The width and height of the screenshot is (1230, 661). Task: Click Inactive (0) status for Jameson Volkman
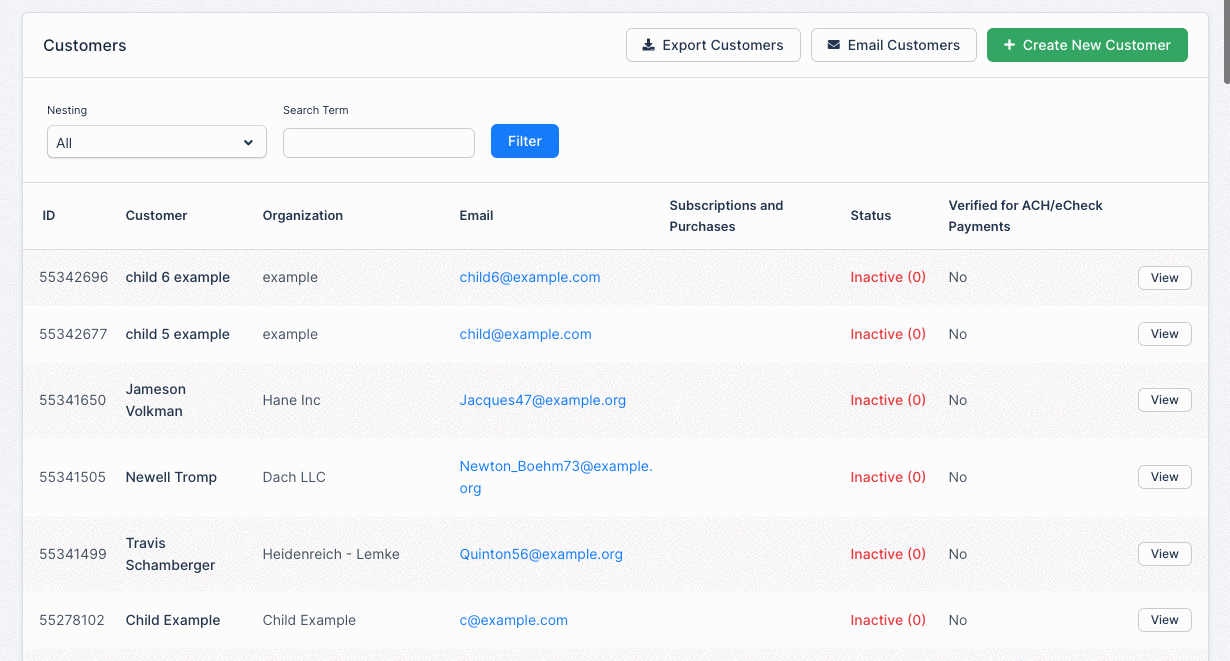pyautogui.click(x=888, y=400)
